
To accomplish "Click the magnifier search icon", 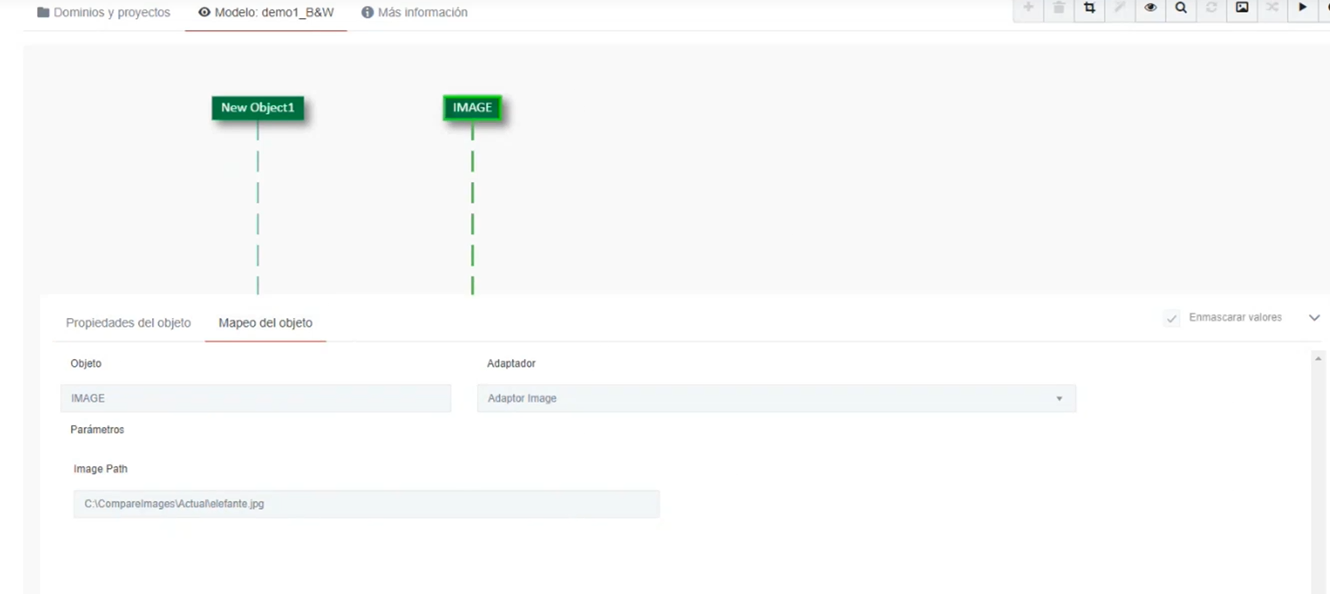I will point(1181,8).
